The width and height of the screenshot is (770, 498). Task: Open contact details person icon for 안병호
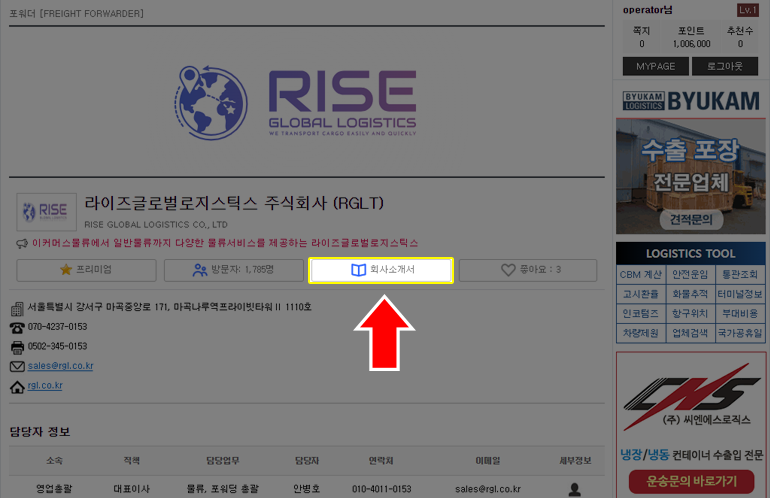point(574,489)
